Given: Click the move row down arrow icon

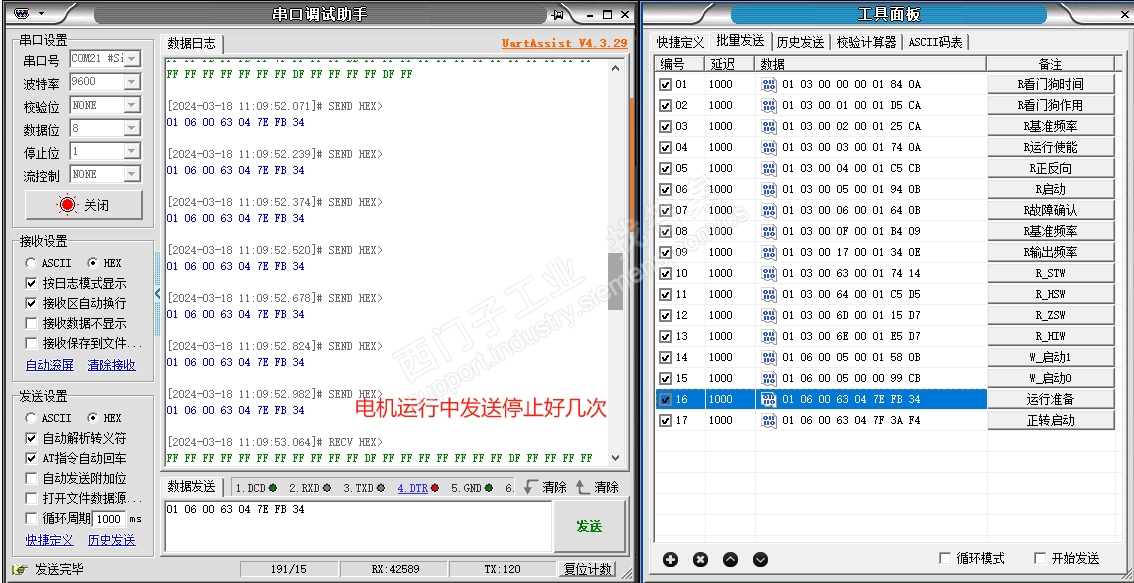Looking at the screenshot, I should [760, 559].
